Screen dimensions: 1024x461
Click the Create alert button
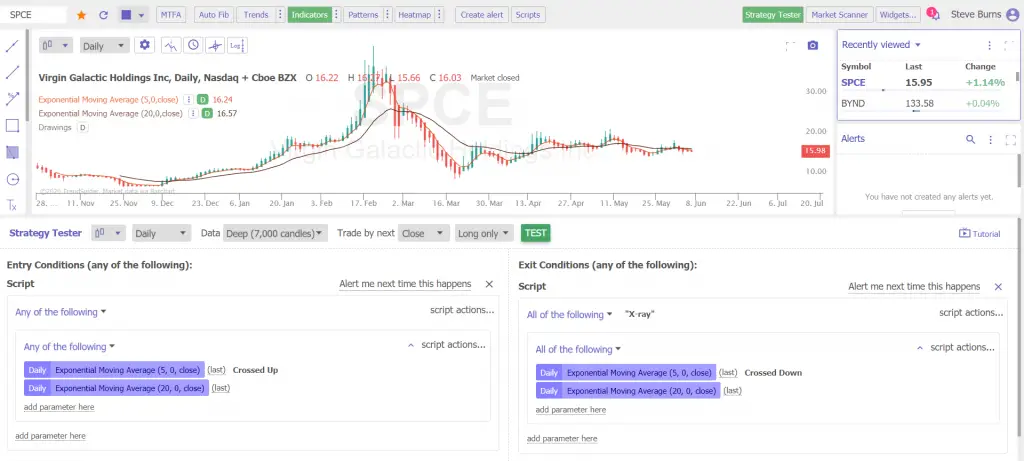pyautogui.click(x=481, y=14)
